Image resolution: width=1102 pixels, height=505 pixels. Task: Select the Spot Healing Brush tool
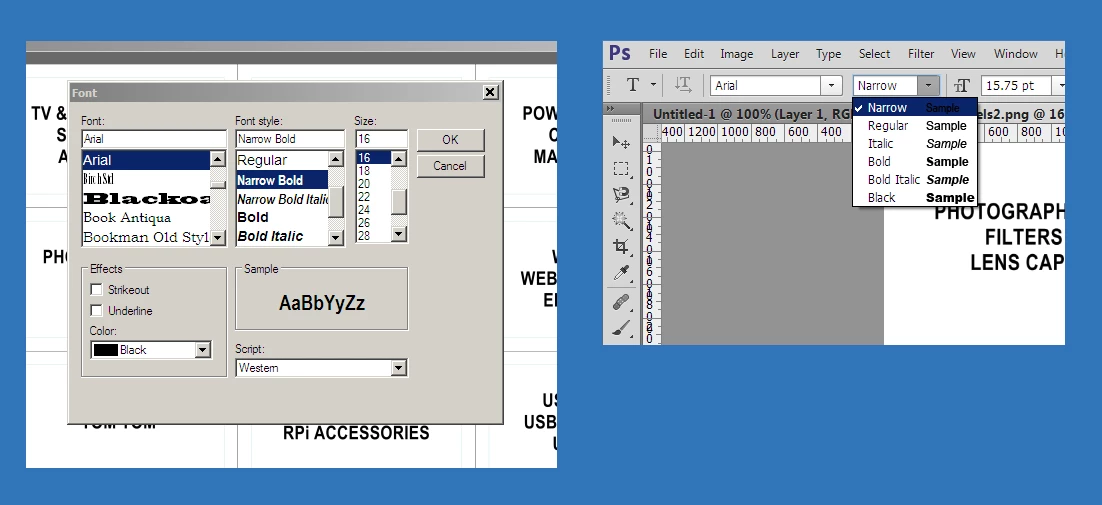621,302
